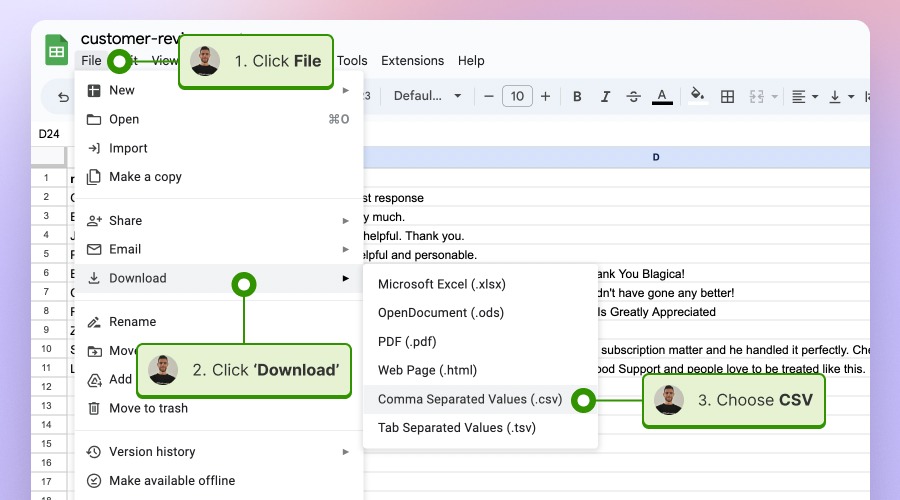The height and width of the screenshot is (500, 900).
Task: Decrease font size with minus button
Action: click(x=489, y=97)
